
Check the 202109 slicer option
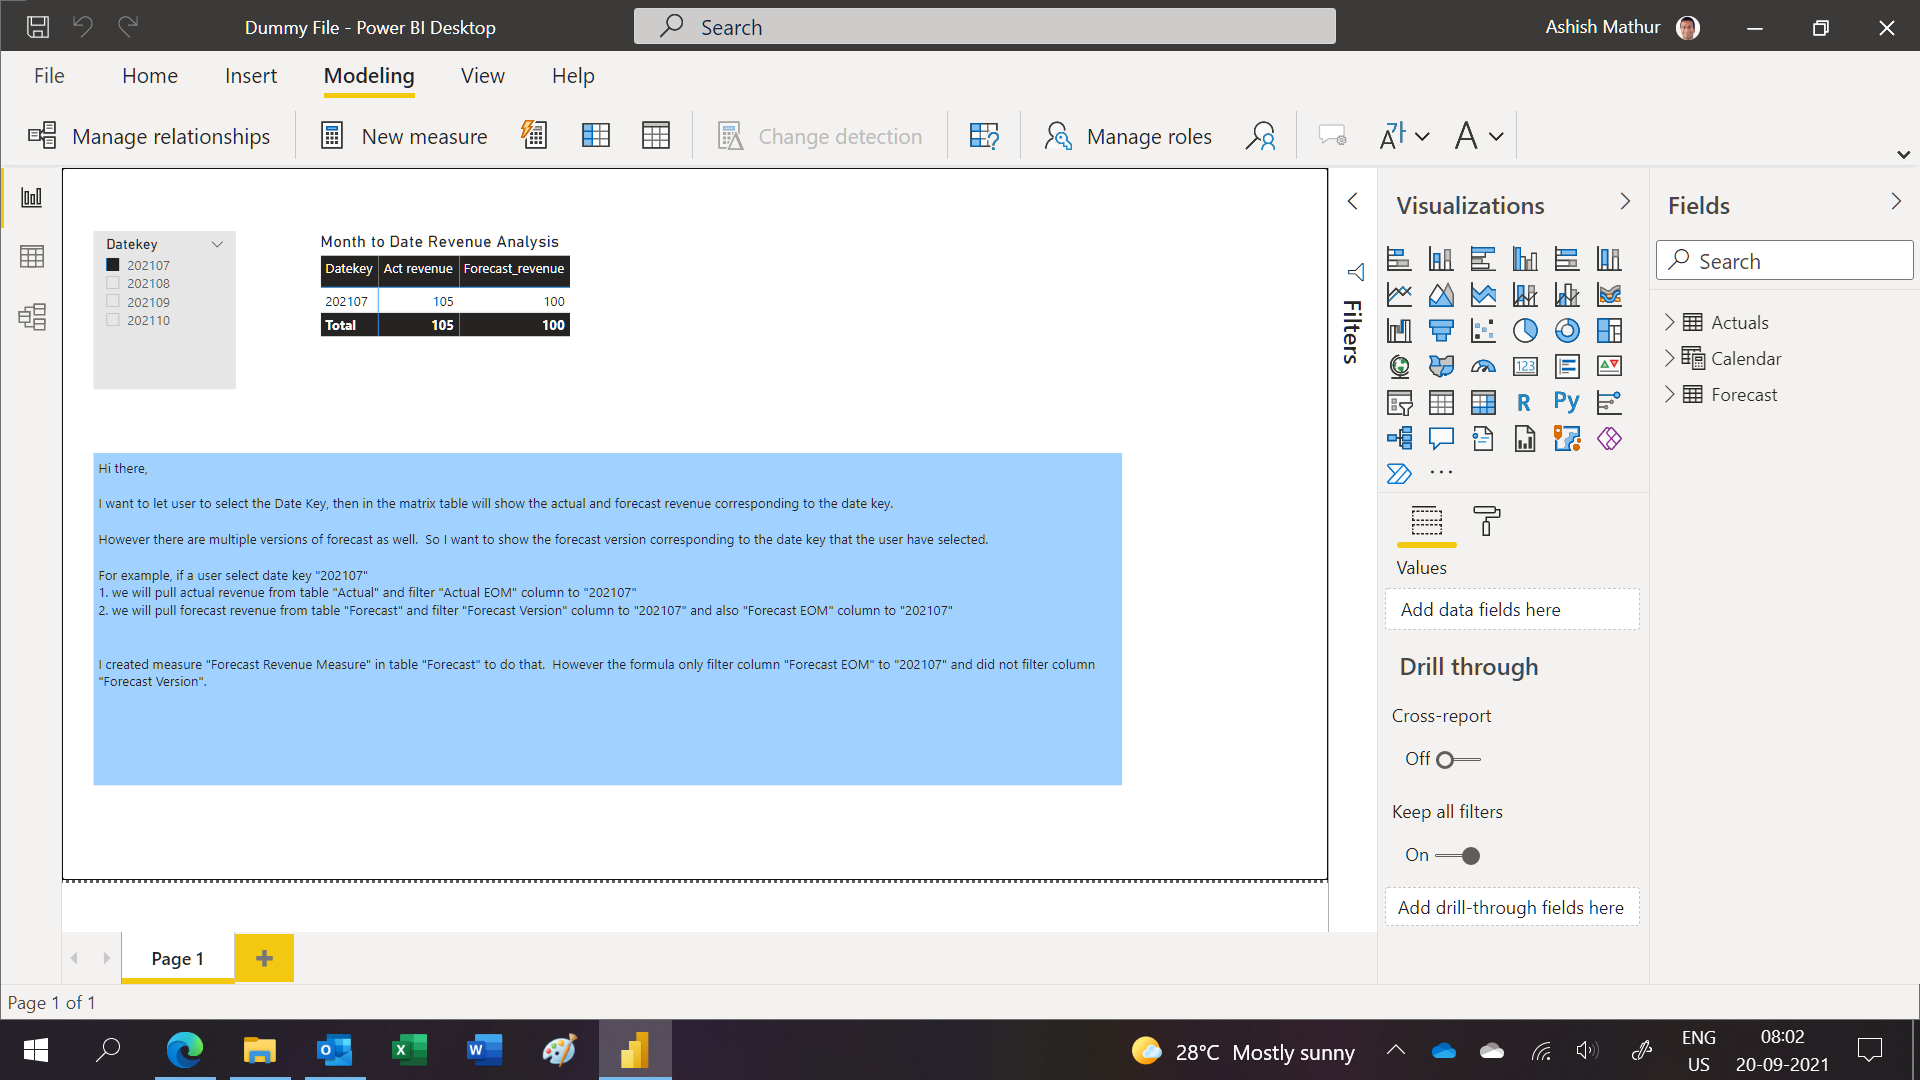[113, 301]
